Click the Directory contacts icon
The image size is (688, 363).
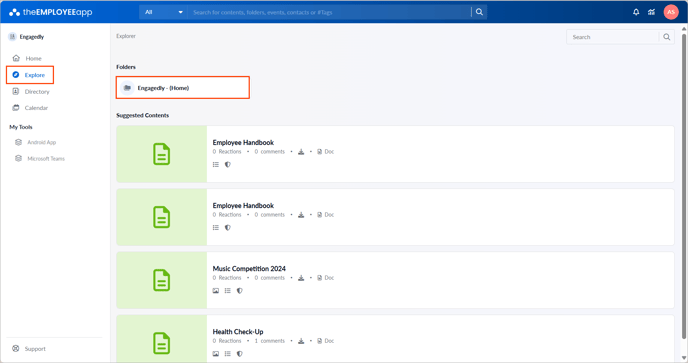(x=16, y=92)
